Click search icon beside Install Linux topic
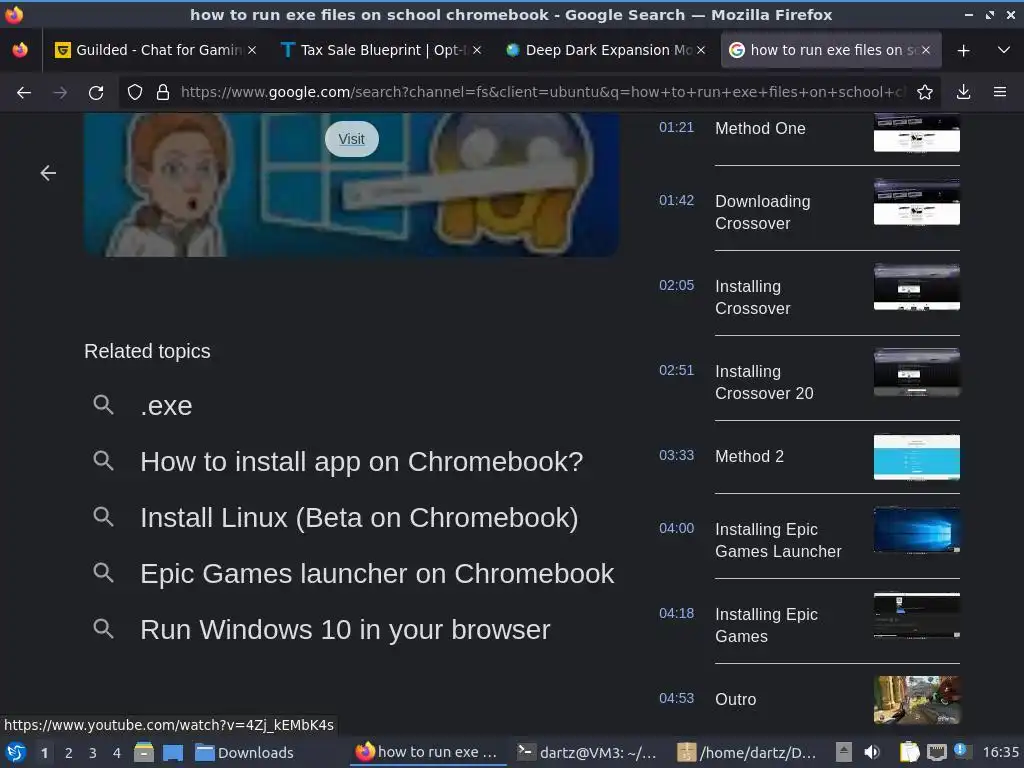 pyautogui.click(x=103, y=517)
